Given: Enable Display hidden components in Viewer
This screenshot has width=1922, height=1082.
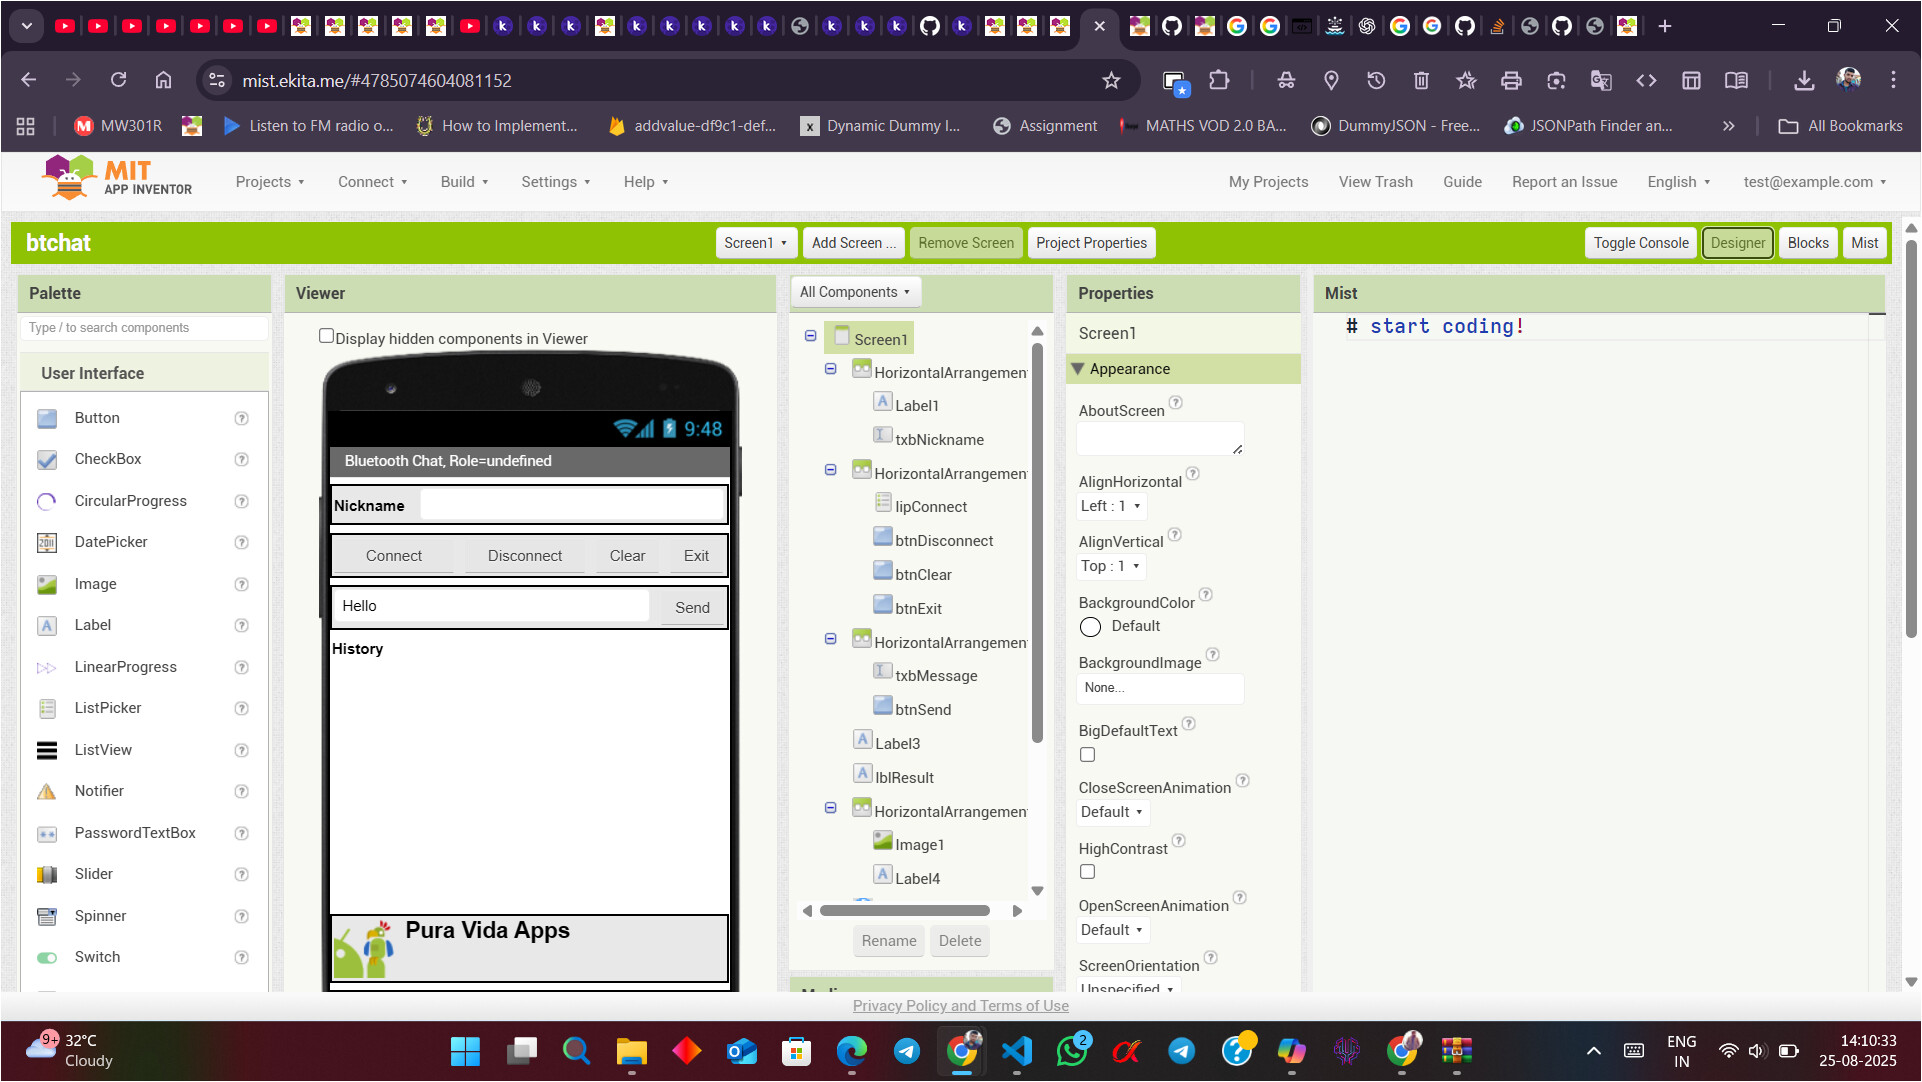Looking at the screenshot, I should 326,336.
